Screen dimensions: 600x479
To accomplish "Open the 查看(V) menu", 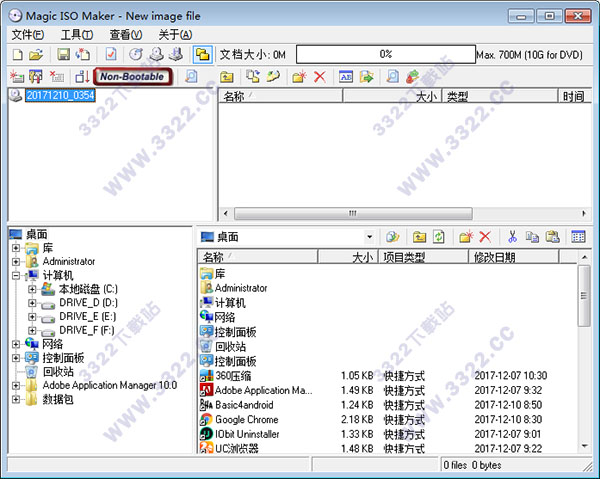I will [x=126, y=35].
